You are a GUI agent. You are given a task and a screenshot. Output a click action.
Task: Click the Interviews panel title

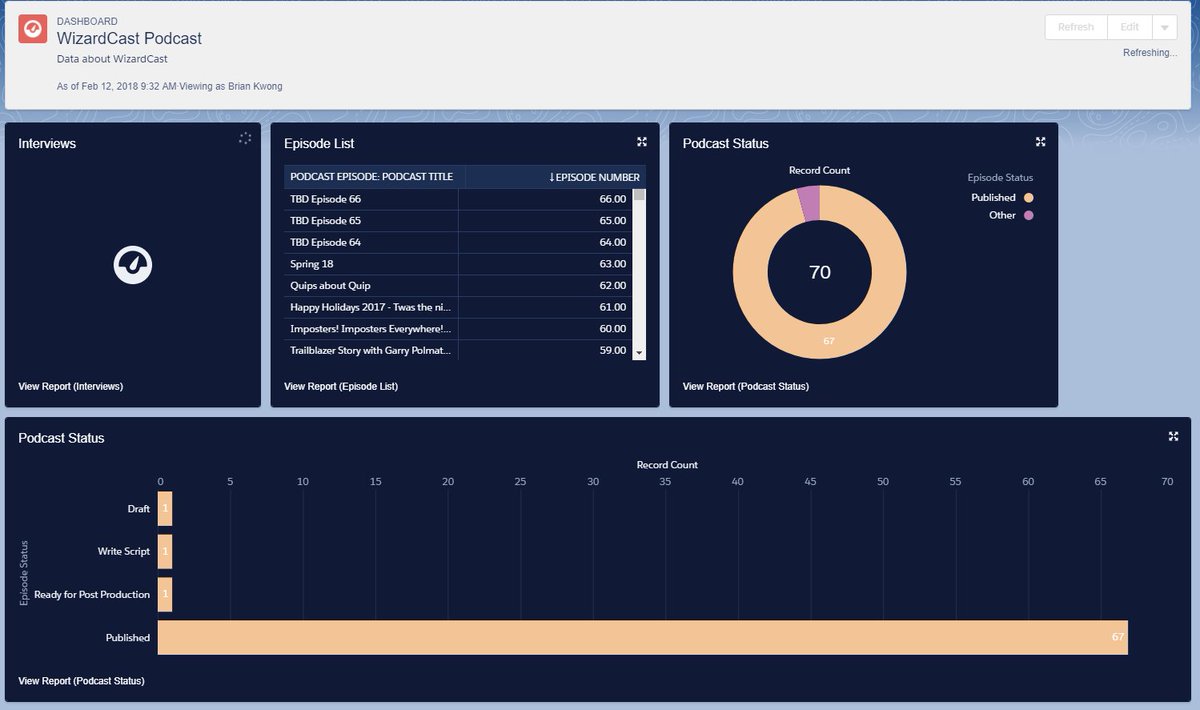tap(47, 143)
